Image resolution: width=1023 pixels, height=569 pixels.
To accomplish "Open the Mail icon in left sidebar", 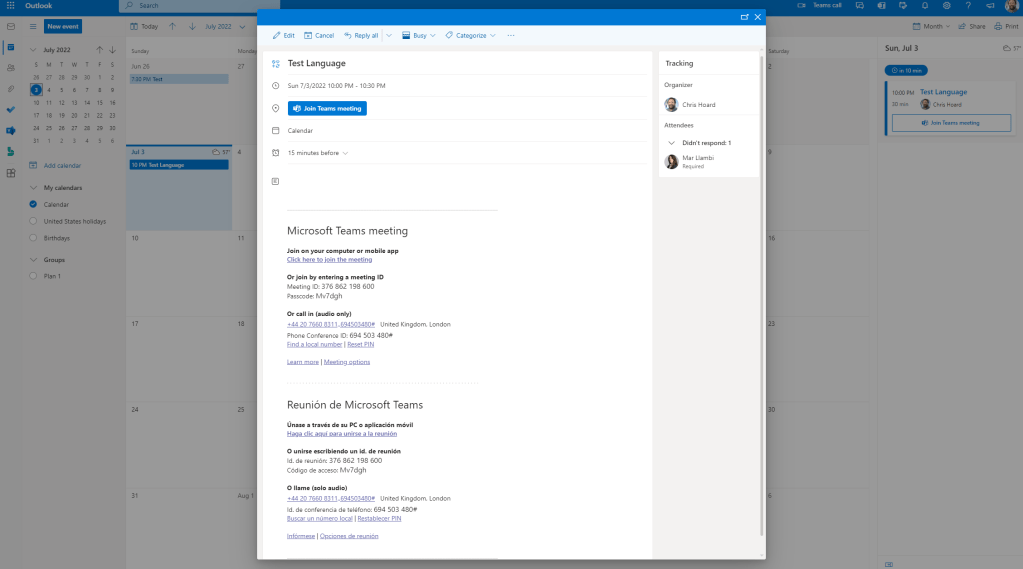I will [x=11, y=26].
